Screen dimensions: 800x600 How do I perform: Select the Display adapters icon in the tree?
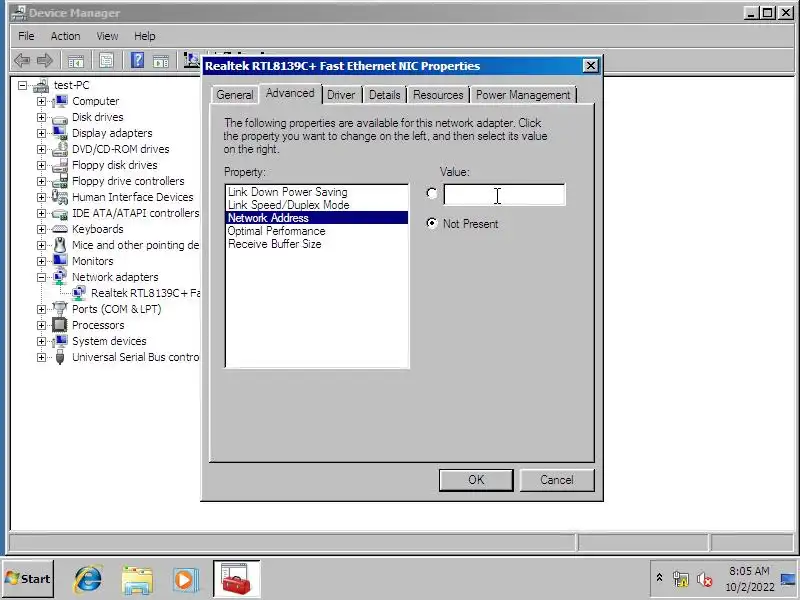60,133
